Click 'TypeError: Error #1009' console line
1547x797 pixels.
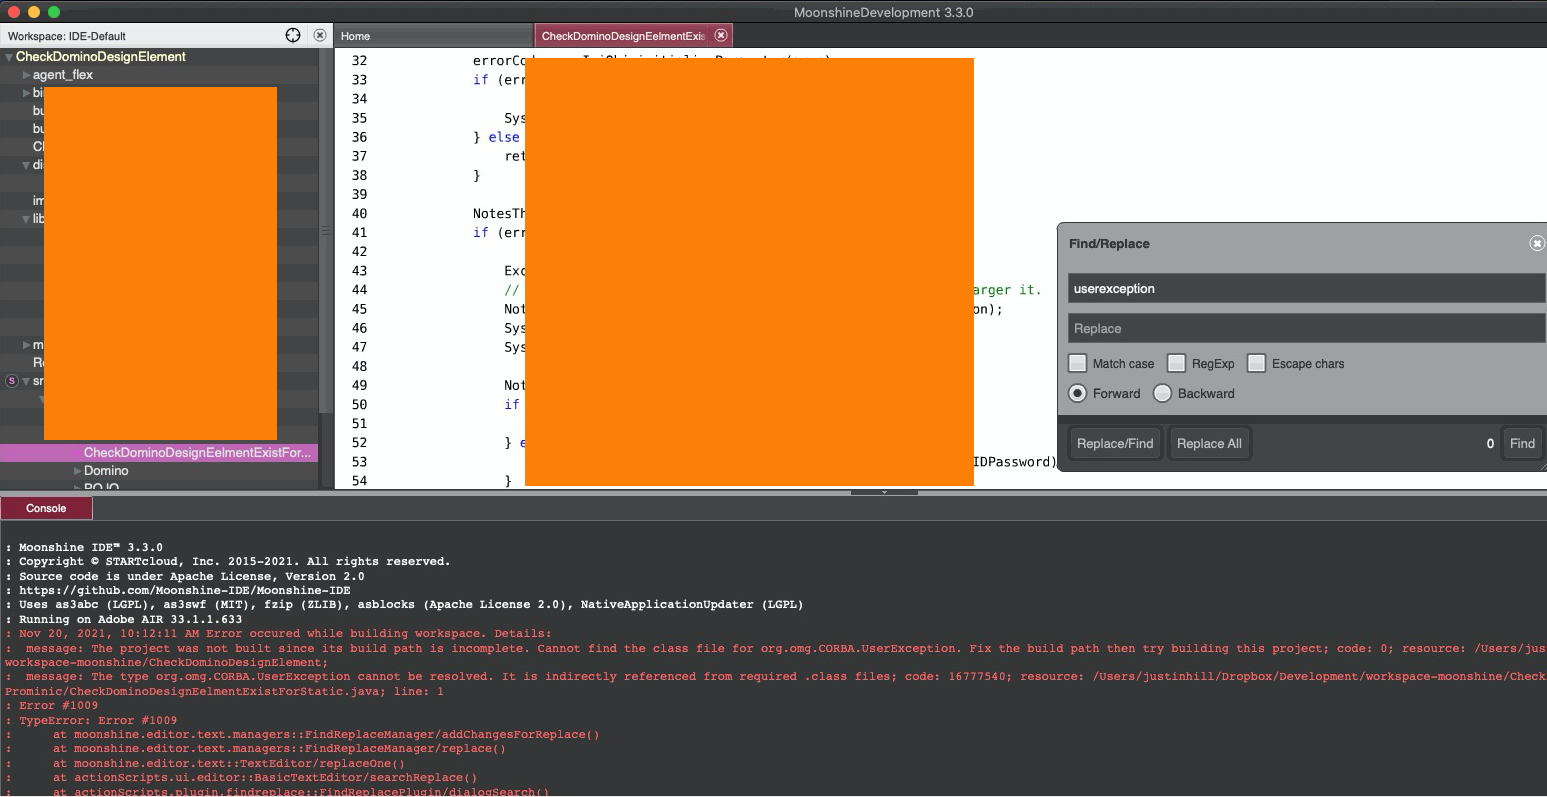coord(98,720)
